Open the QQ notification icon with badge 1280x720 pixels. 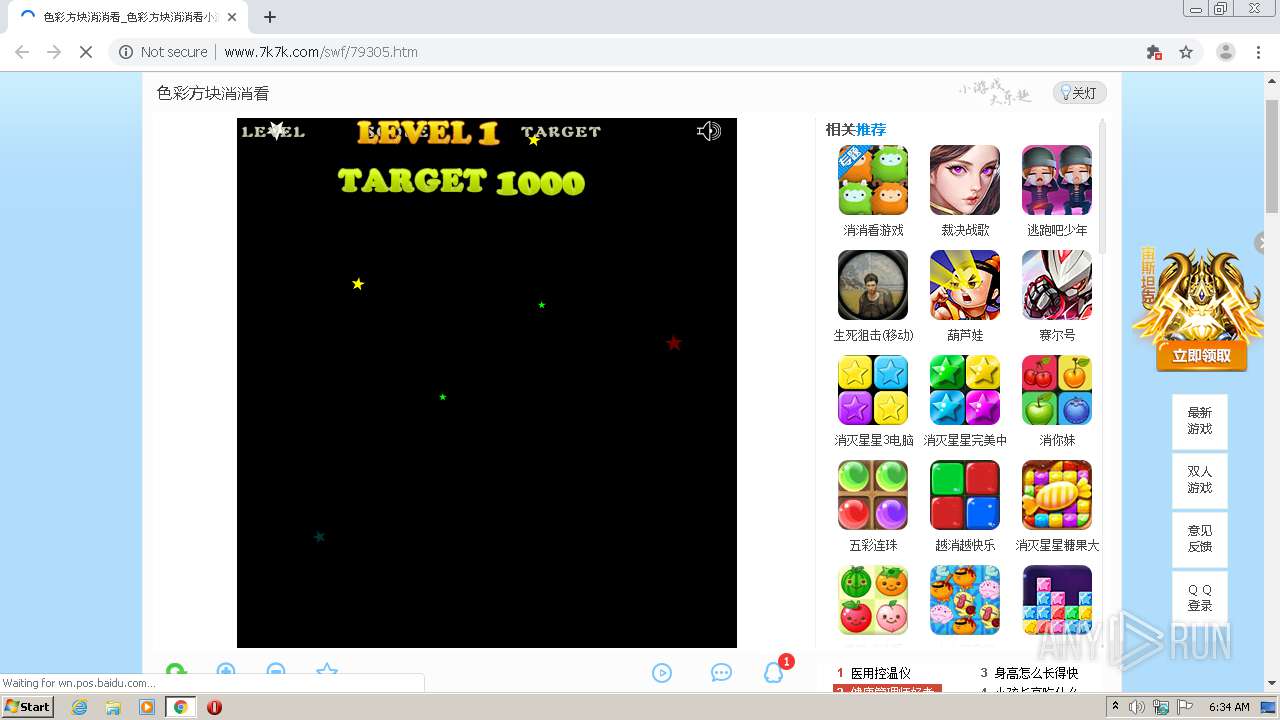pyautogui.click(x=774, y=672)
